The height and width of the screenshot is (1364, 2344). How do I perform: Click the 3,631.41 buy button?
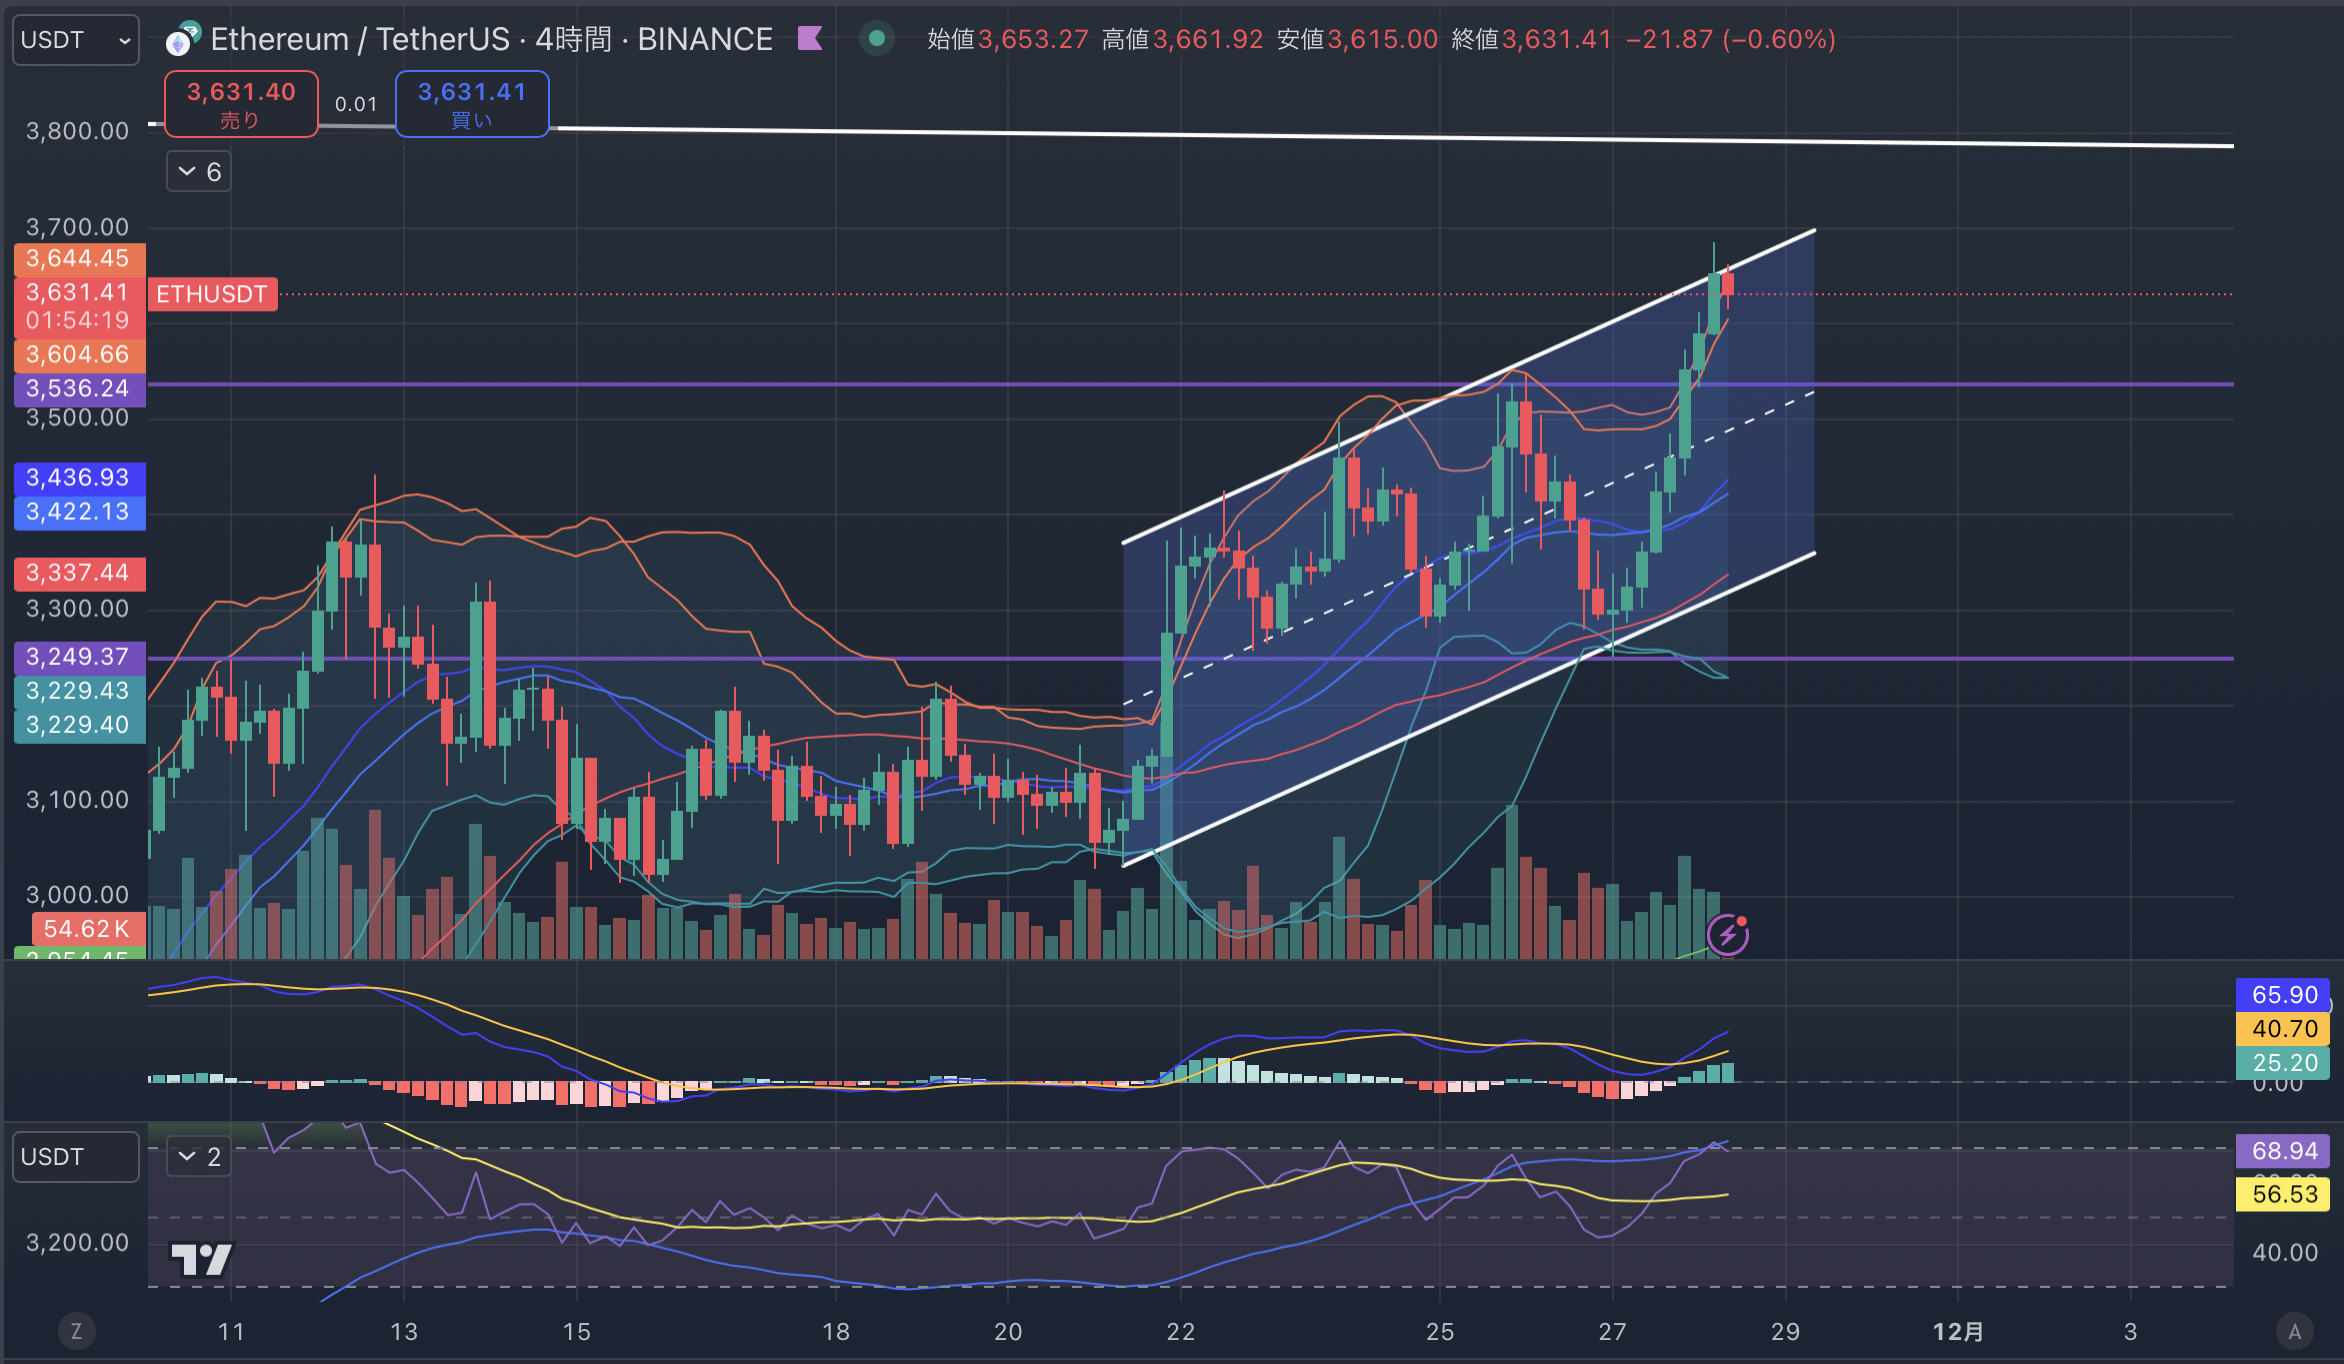point(472,104)
